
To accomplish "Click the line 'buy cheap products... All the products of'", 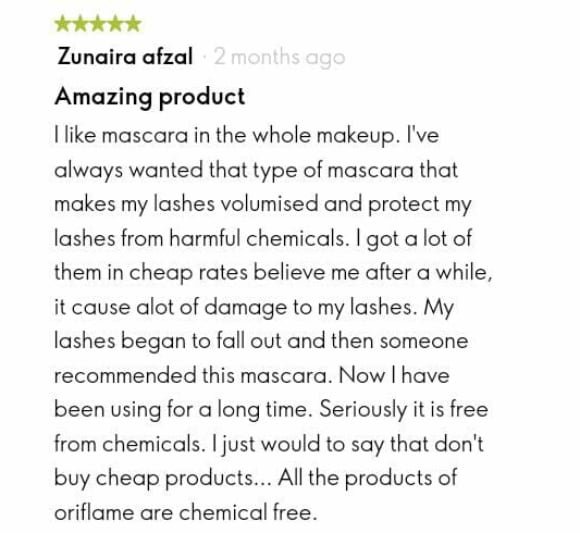I will click(x=256, y=479).
